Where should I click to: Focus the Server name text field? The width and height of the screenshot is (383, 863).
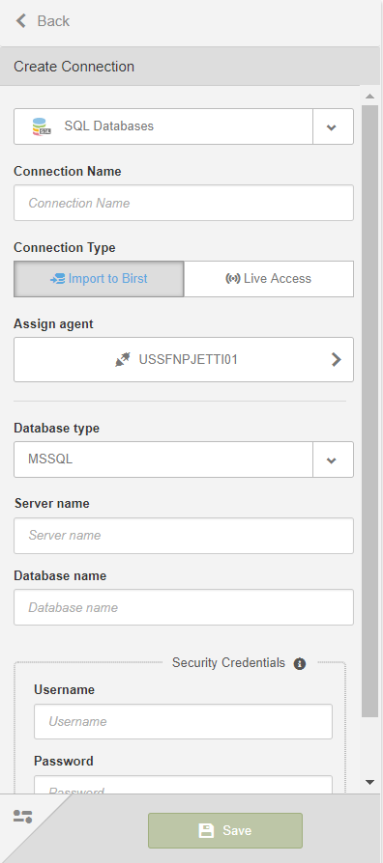(183, 536)
